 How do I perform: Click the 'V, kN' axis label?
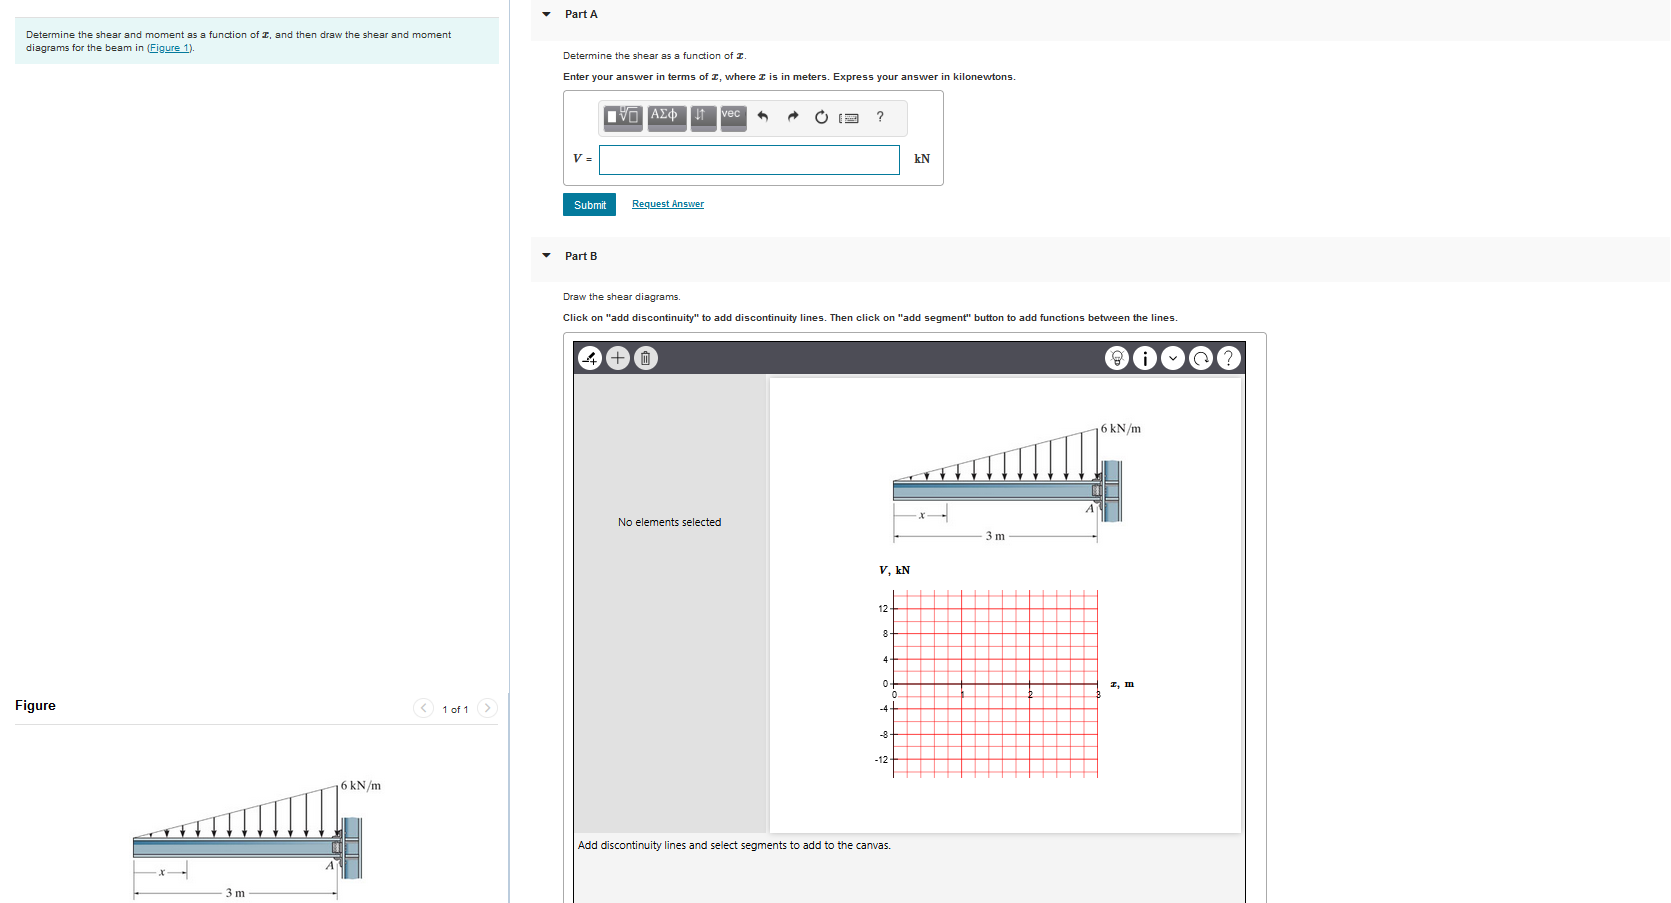894,570
